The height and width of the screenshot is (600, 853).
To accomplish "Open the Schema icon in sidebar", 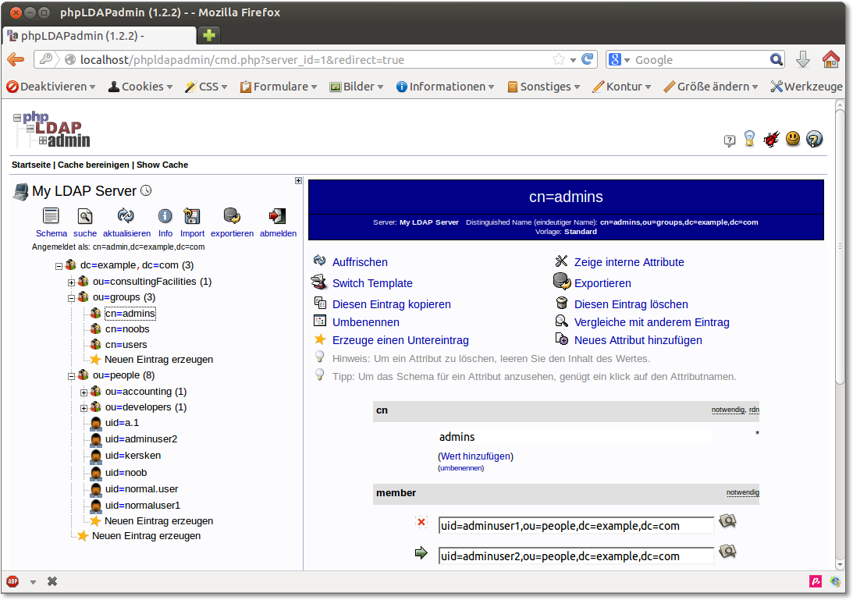I will click(x=51, y=216).
